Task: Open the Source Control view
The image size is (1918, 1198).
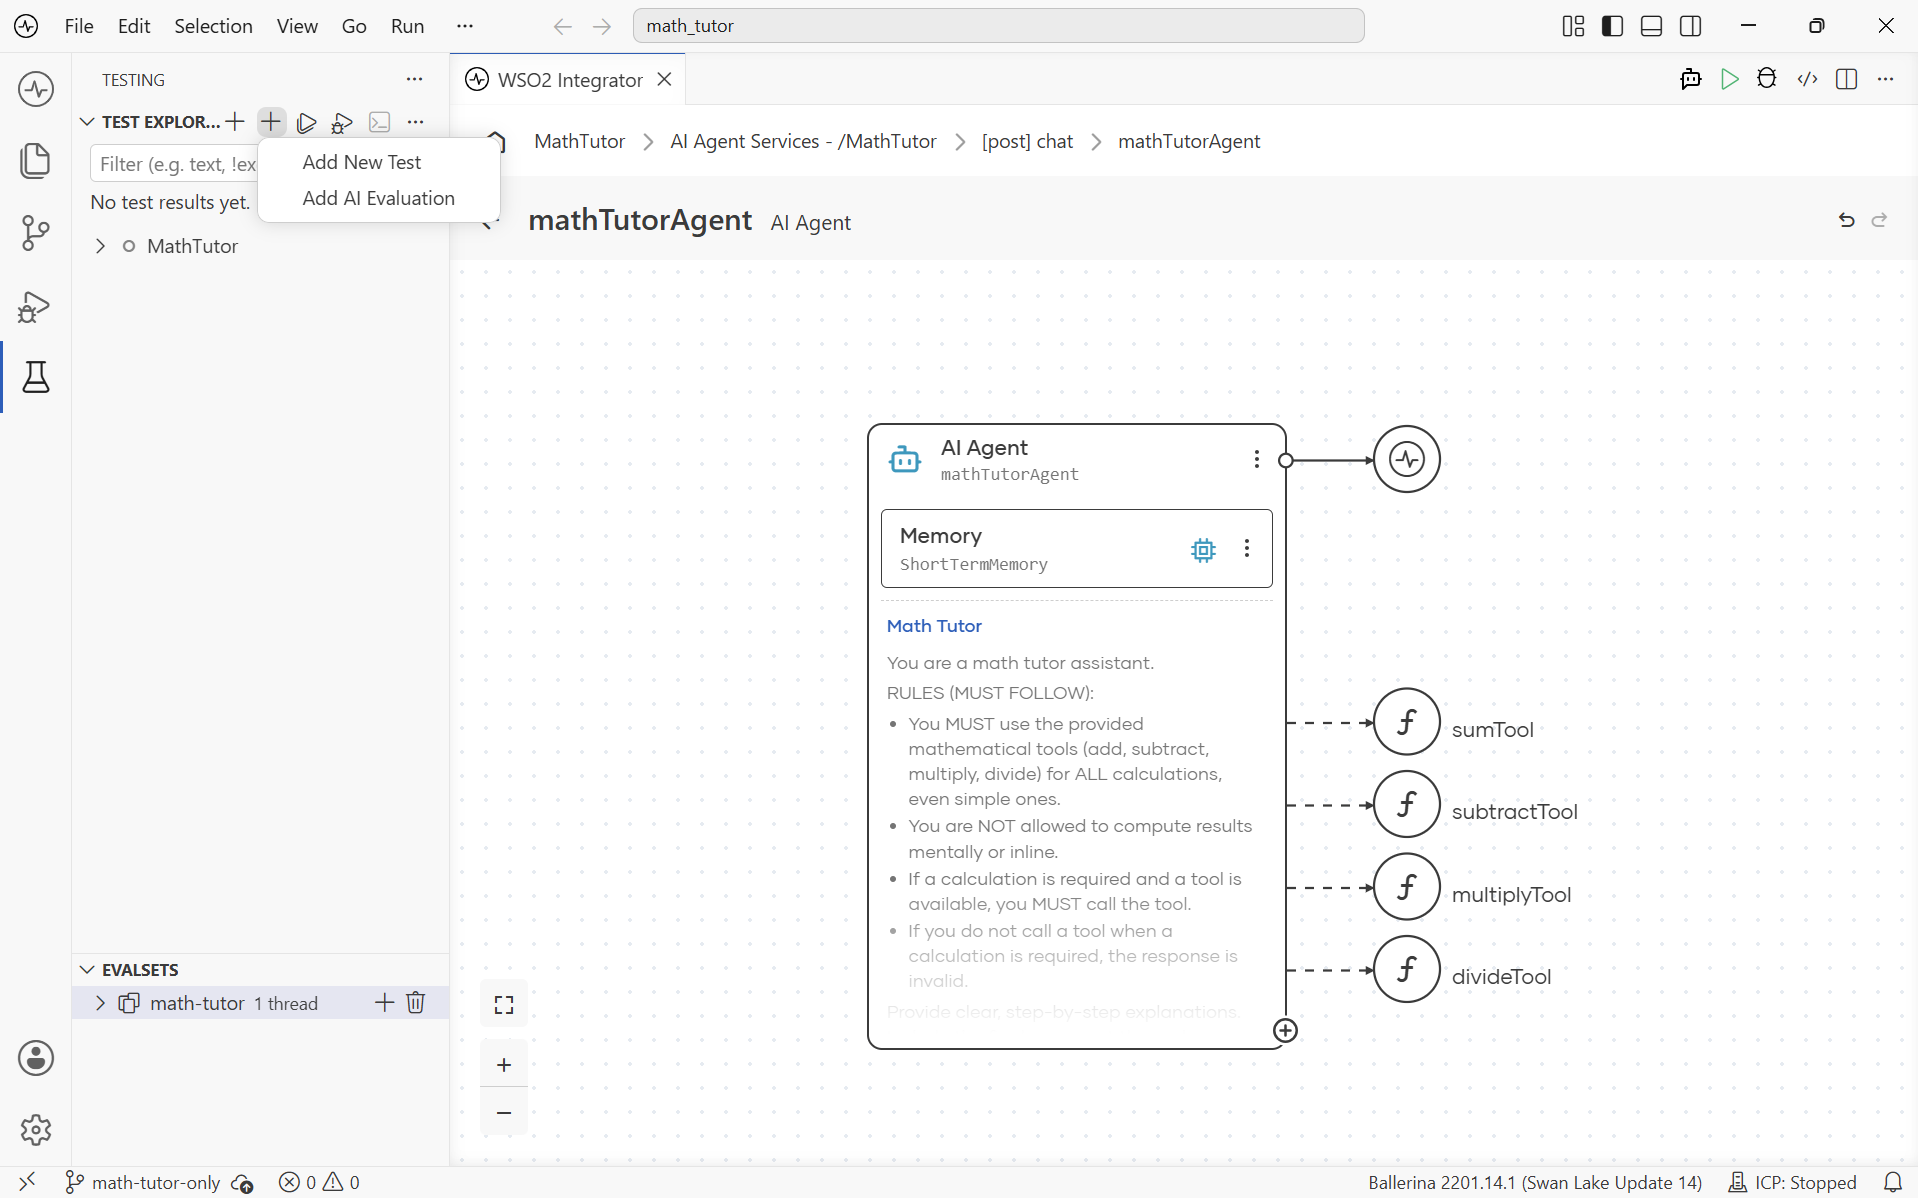Action: [x=36, y=233]
